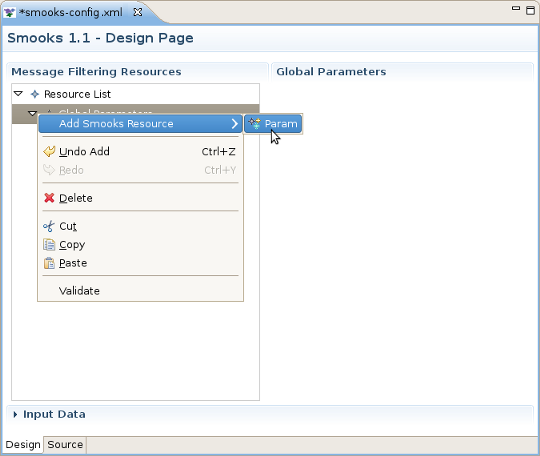Viewport: 540px width, 456px height.
Task: Click the Undo Add arrow icon
Action: coord(49,151)
